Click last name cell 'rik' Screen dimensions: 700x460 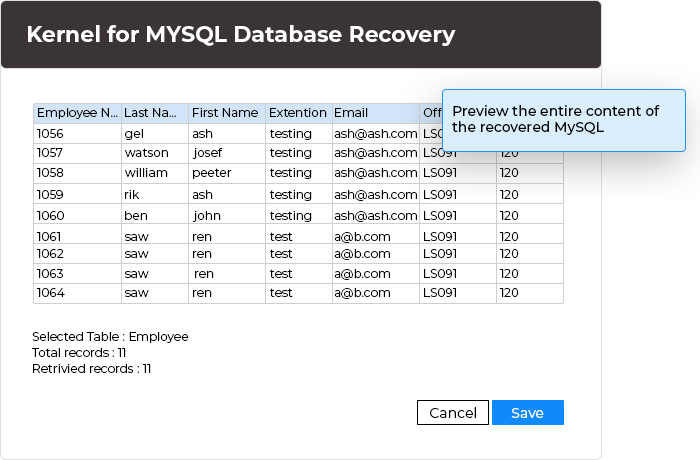coord(155,194)
